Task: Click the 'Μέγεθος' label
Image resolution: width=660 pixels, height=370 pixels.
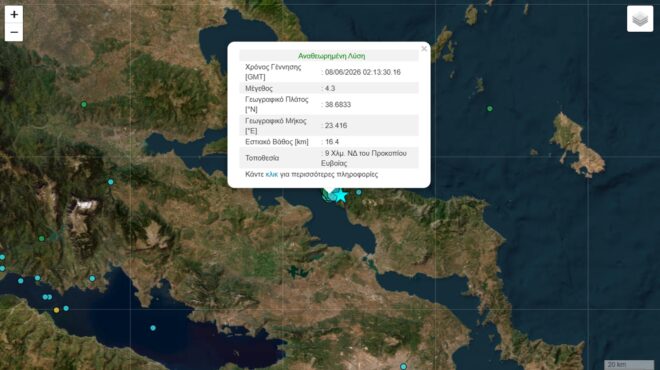Action: click(259, 88)
